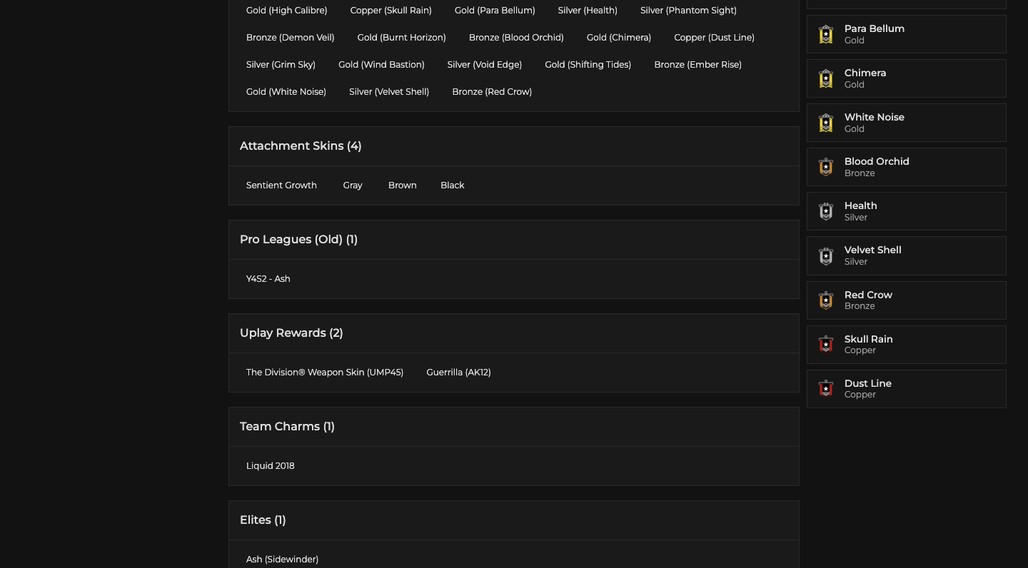Screen dimensions: 1028x568
Task: Click the Para Bellum Gold rank badge icon
Action: (825, 34)
